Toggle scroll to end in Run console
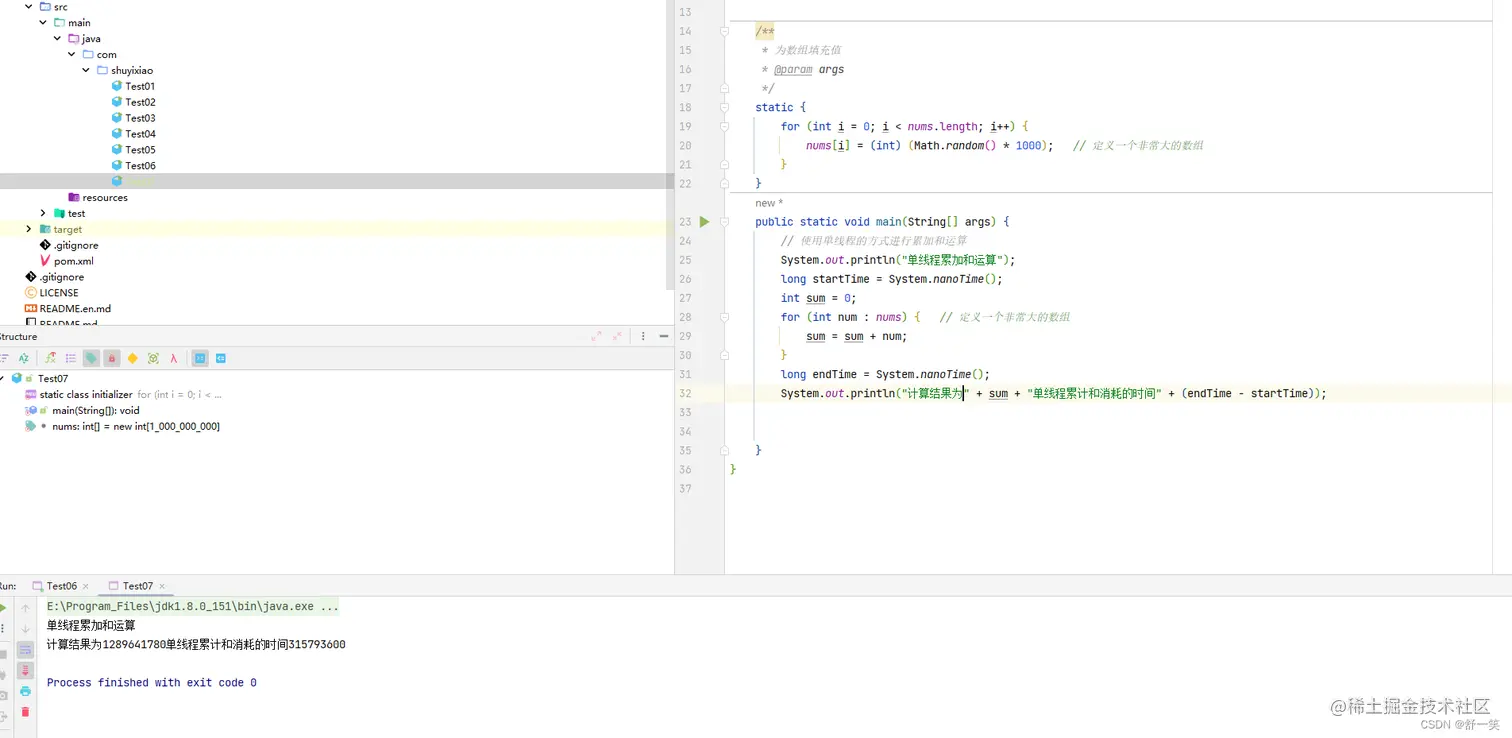The image size is (1512, 738). pyautogui.click(x=26, y=670)
